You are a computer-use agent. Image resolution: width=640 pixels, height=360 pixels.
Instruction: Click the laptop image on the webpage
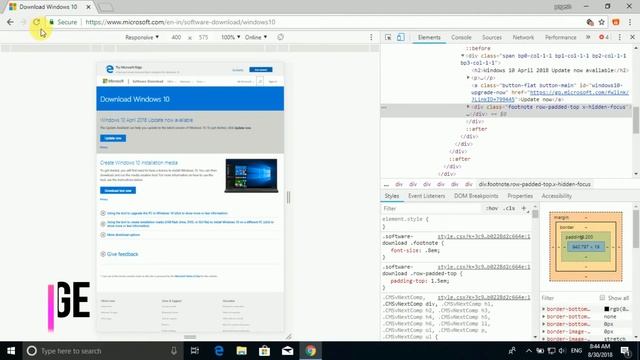pyautogui.click(x=251, y=176)
